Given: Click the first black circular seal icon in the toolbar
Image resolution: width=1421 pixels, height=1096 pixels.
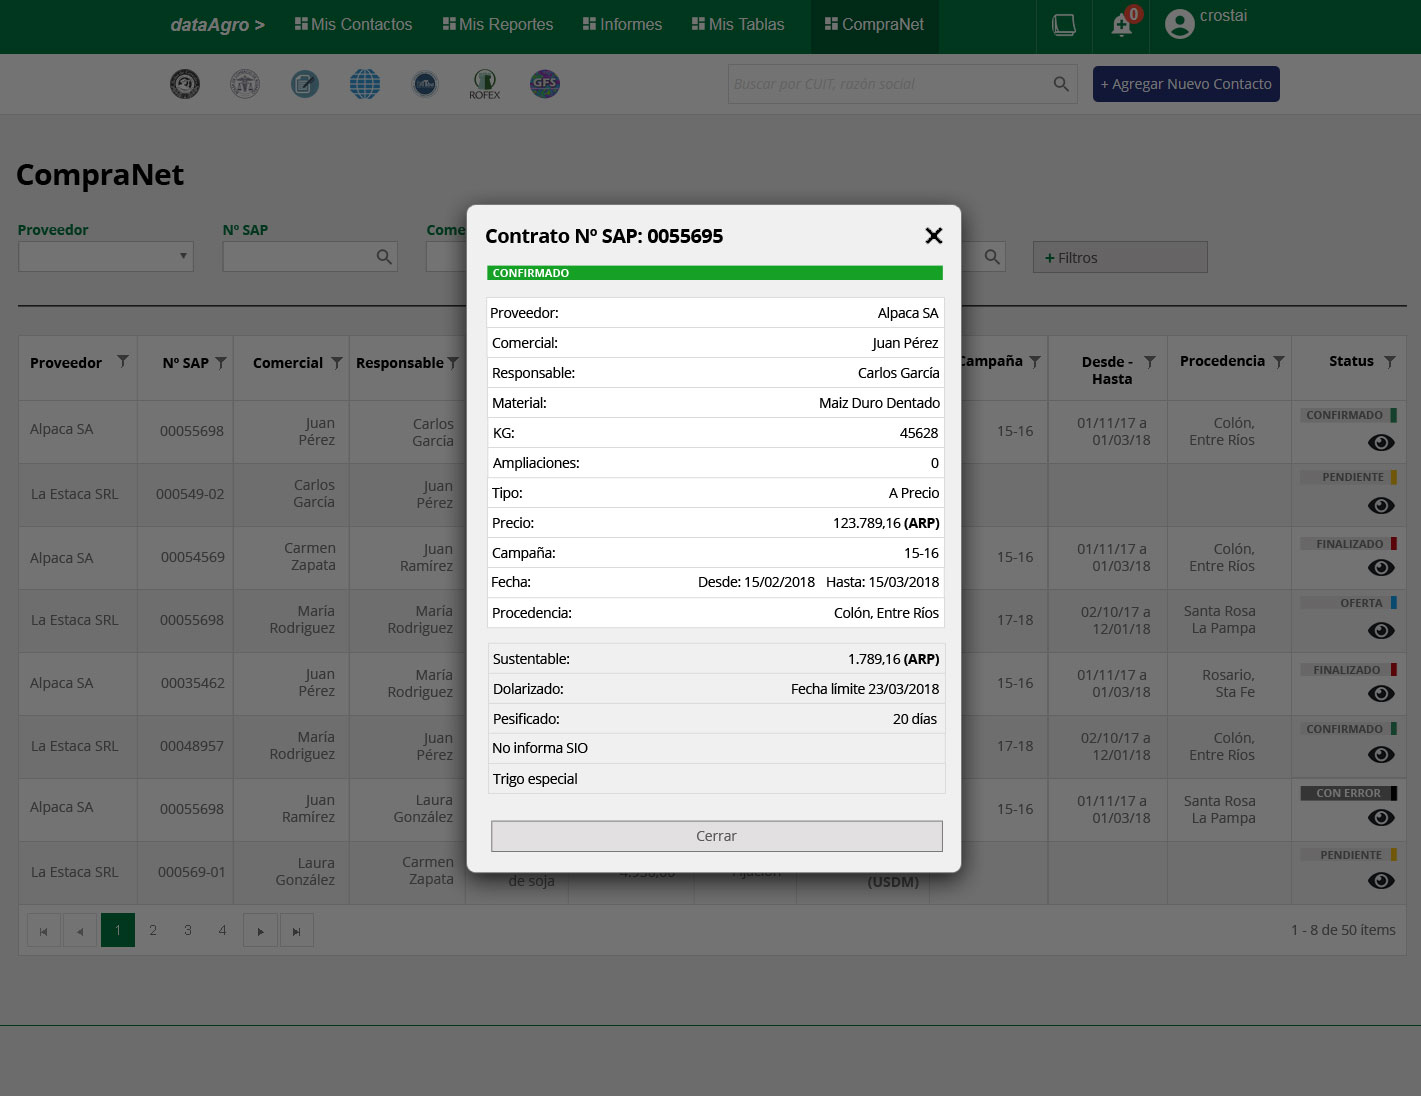Looking at the screenshot, I should coord(185,84).
